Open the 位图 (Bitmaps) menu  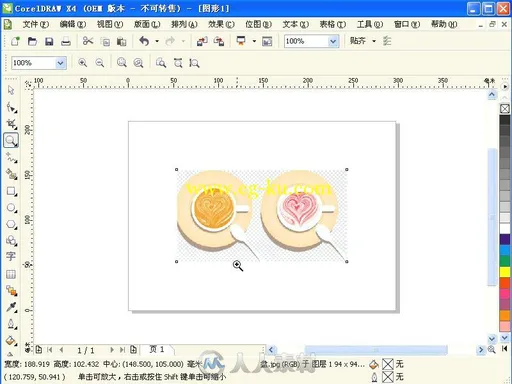pos(258,24)
